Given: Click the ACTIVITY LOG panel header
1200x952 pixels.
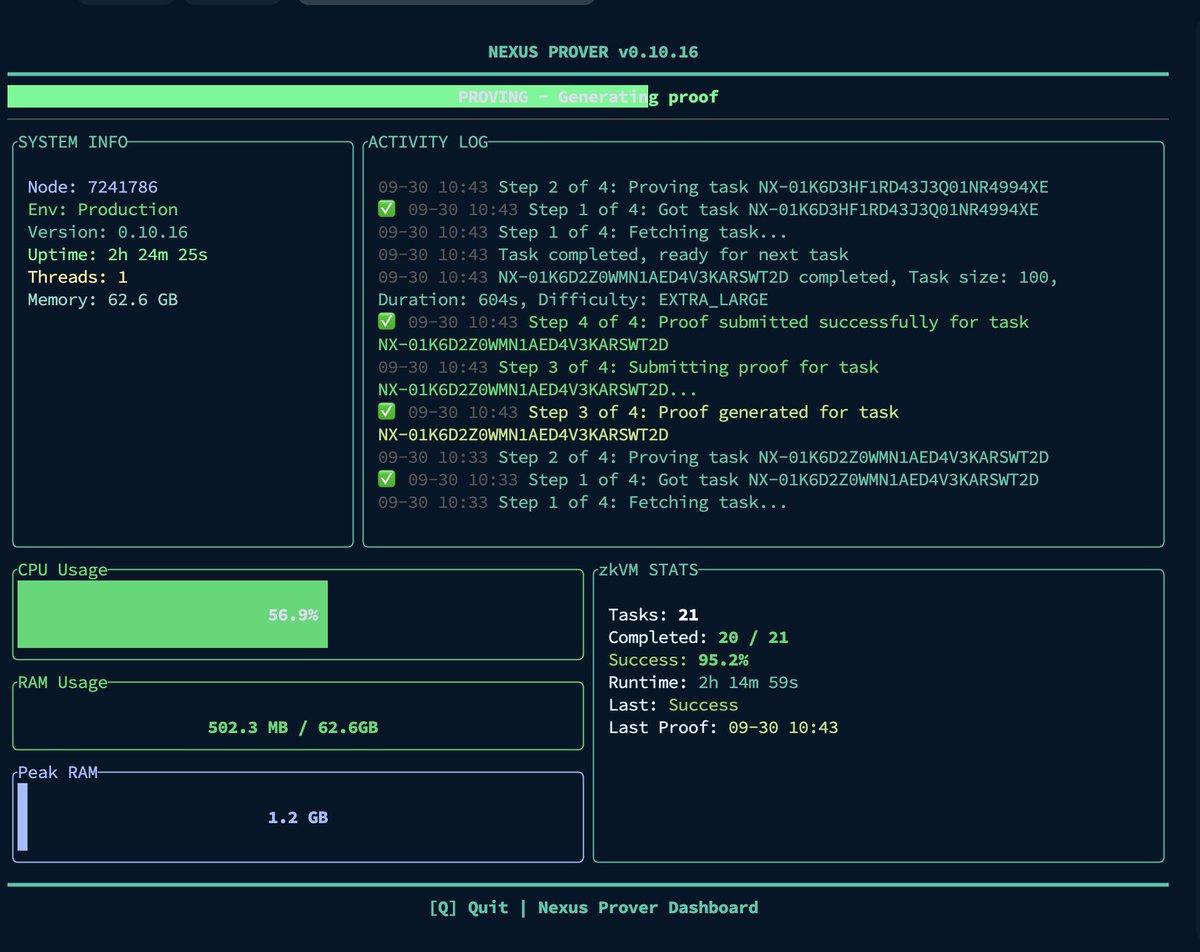Looking at the screenshot, I should [x=428, y=142].
